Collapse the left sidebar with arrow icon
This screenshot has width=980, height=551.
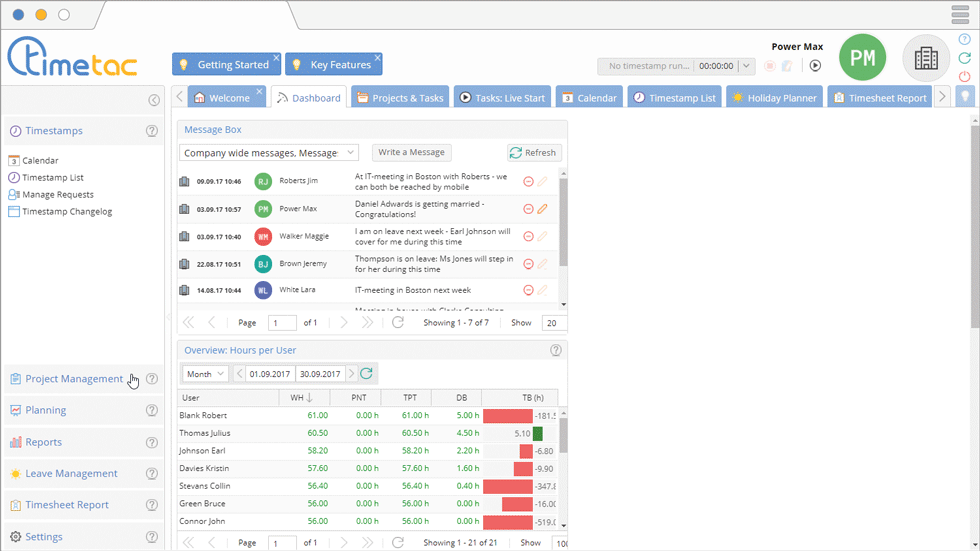[x=154, y=100]
